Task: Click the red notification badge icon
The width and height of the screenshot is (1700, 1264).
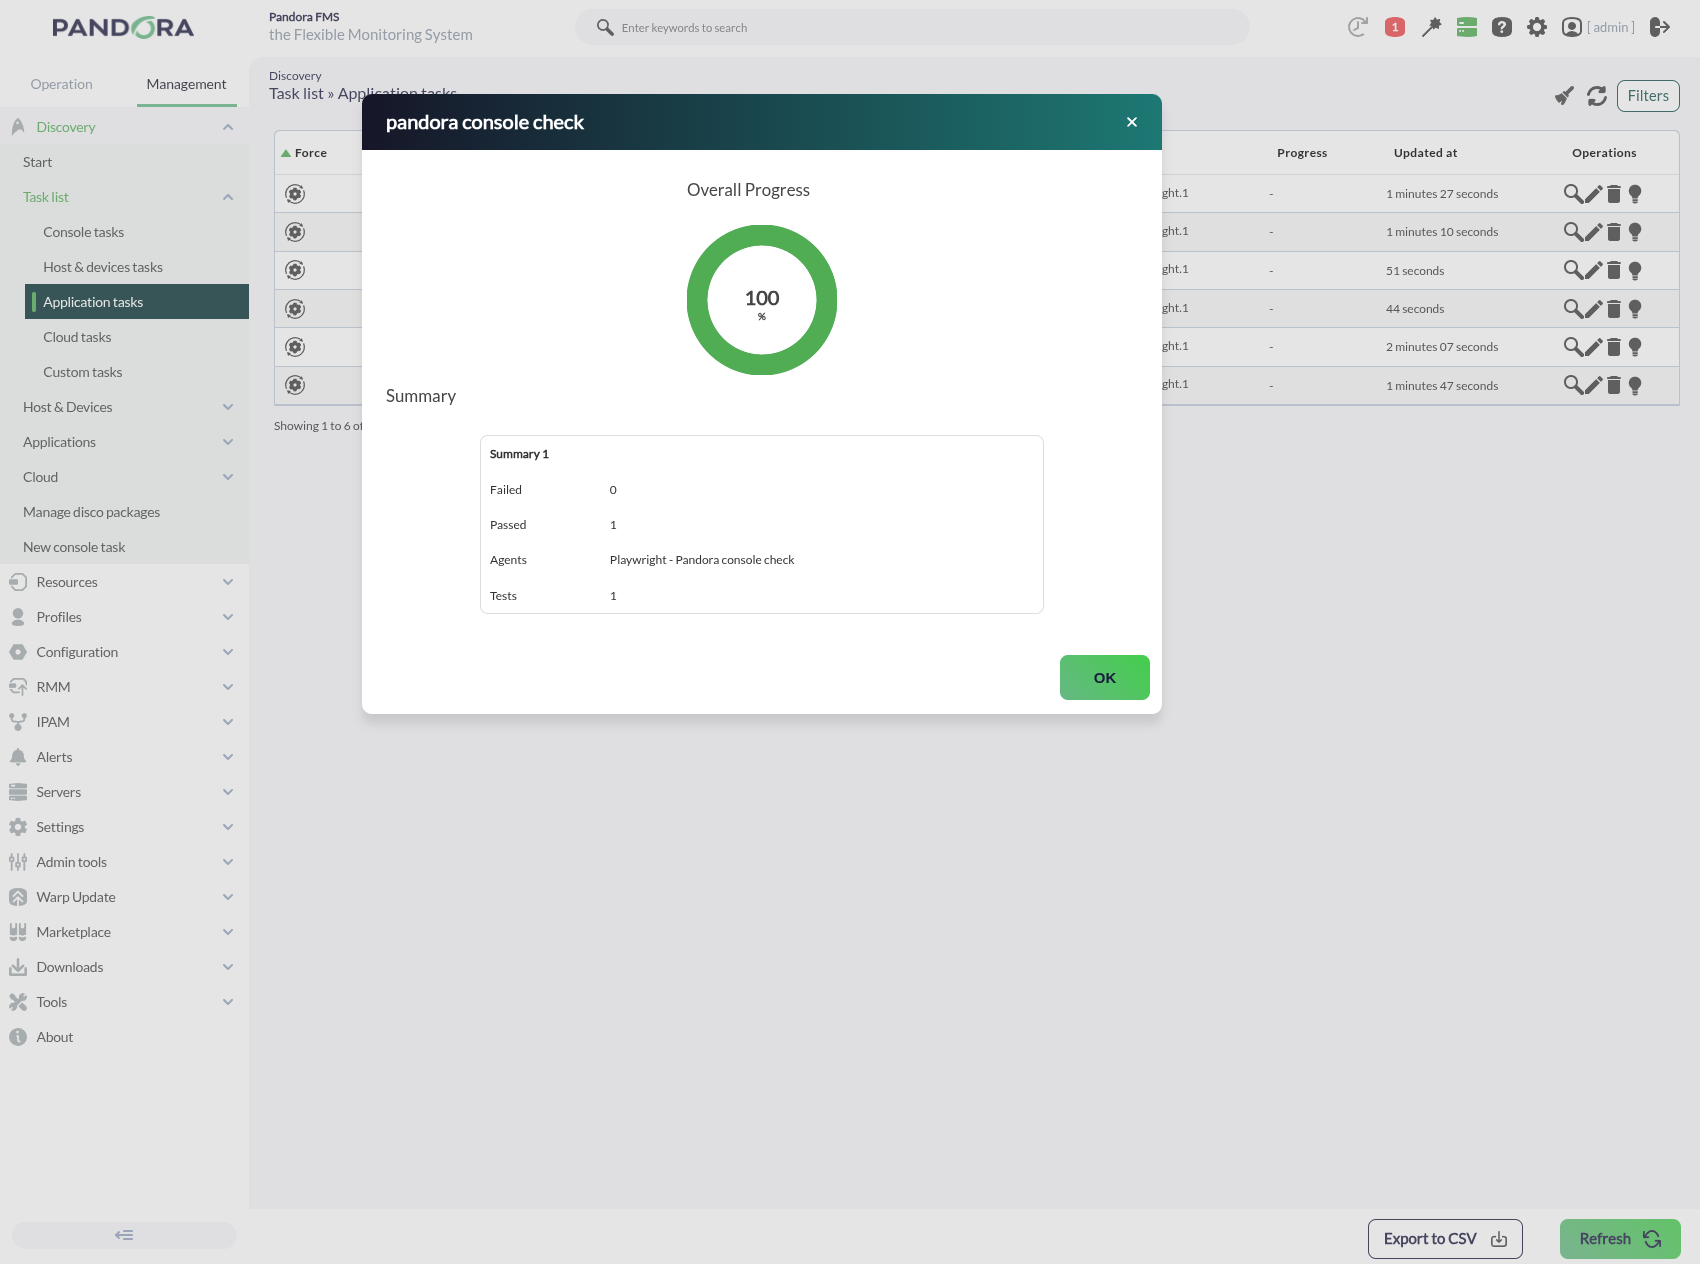Action: [1395, 27]
